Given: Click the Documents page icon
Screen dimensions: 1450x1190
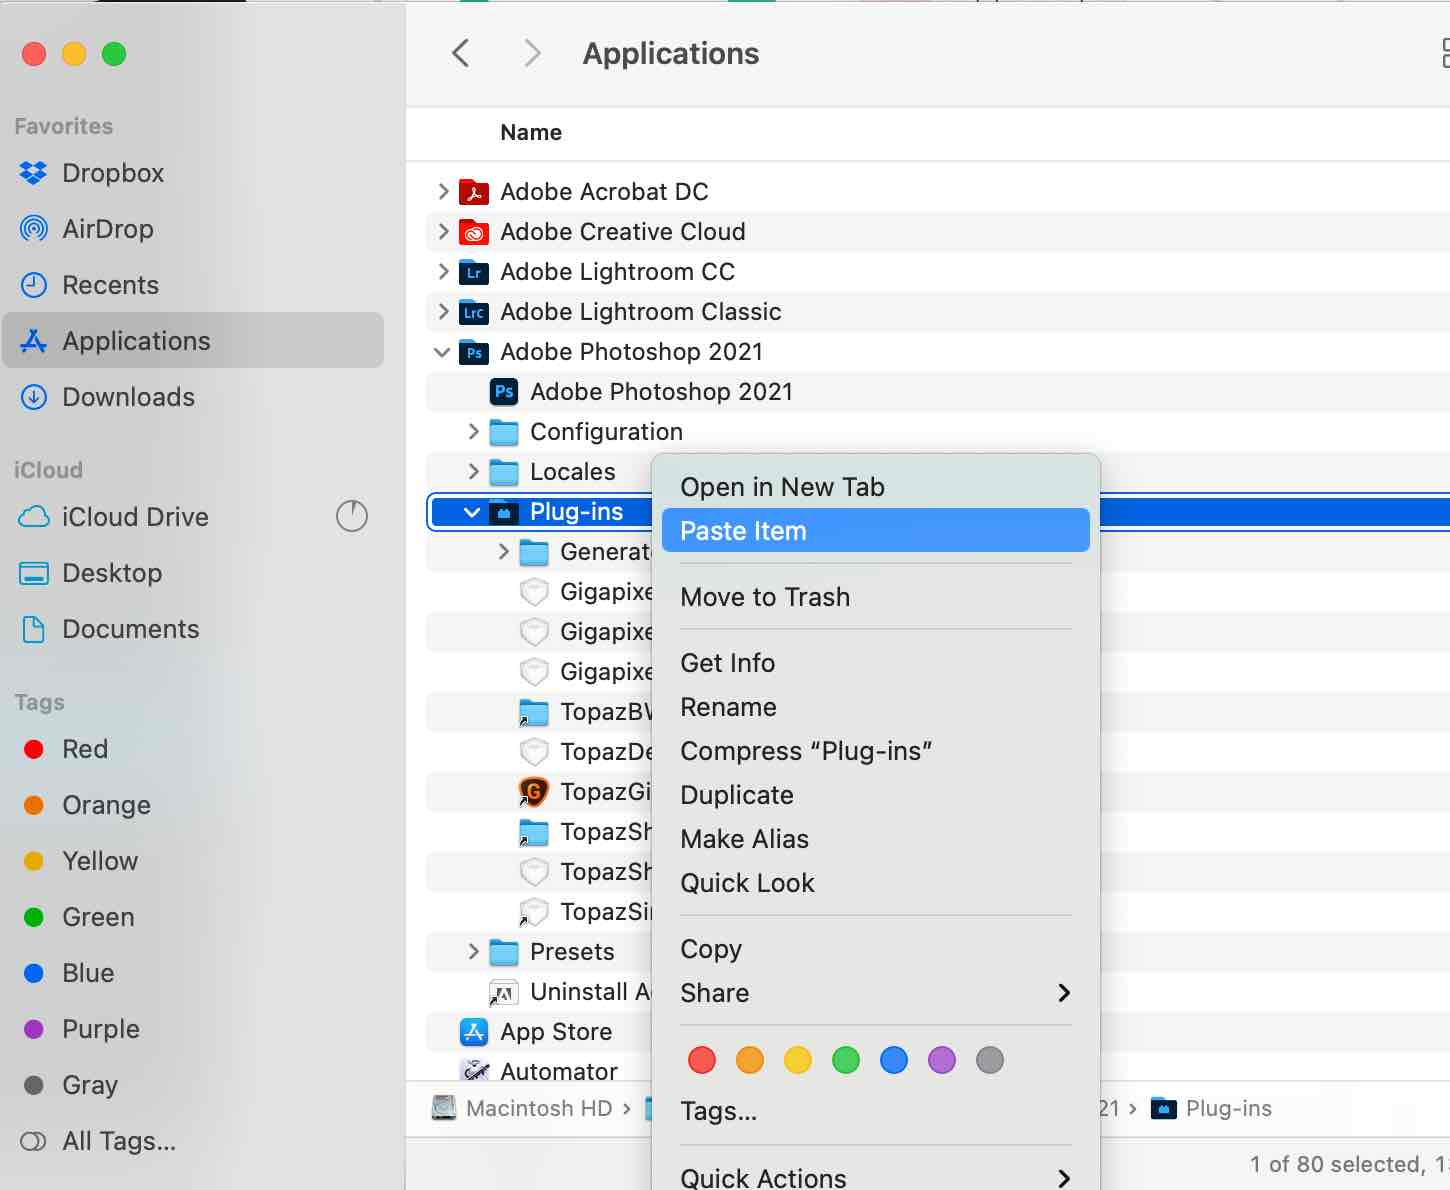Looking at the screenshot, I should point(33,629).
